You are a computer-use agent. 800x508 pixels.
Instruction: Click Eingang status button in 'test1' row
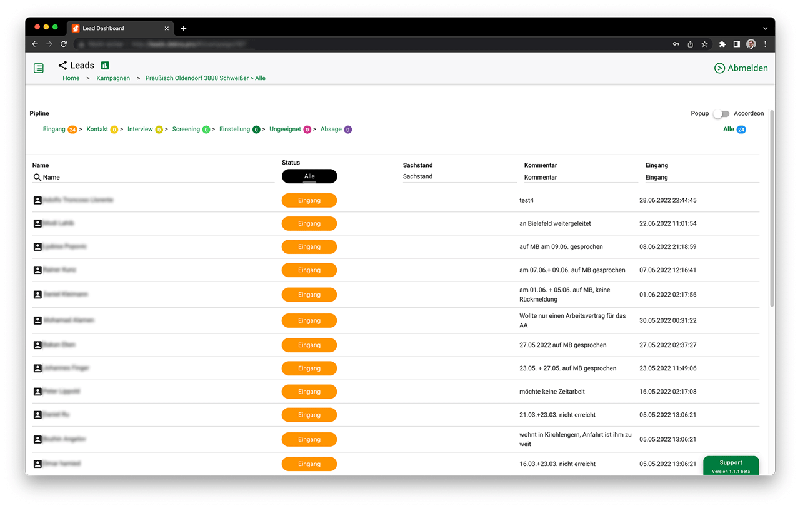pos(309,200)
